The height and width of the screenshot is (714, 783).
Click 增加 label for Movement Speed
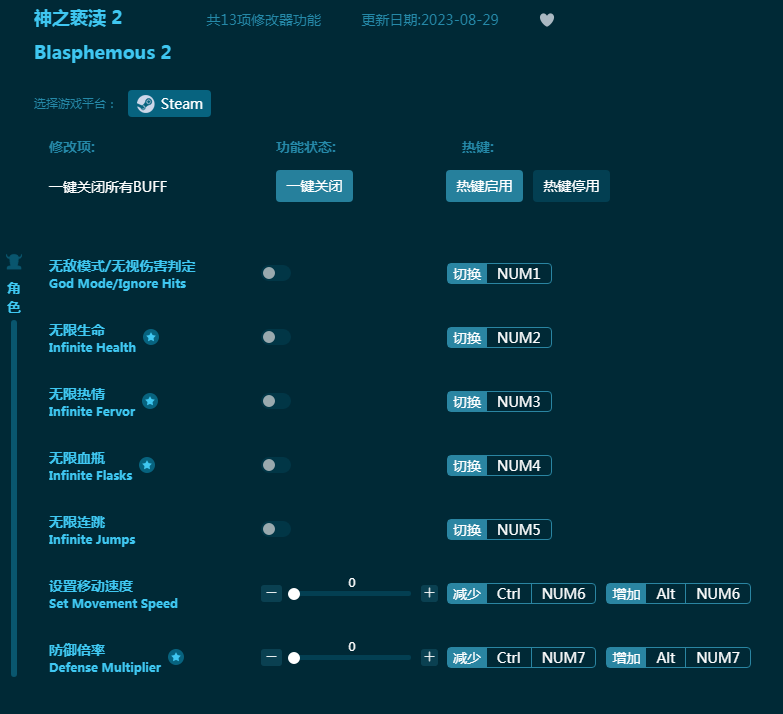tap(626, 594)
